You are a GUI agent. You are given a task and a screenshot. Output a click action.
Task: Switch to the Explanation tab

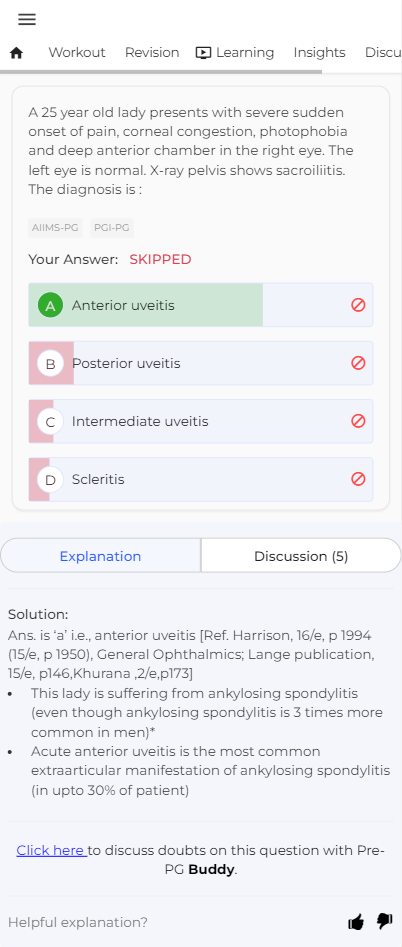click(101, 556)
